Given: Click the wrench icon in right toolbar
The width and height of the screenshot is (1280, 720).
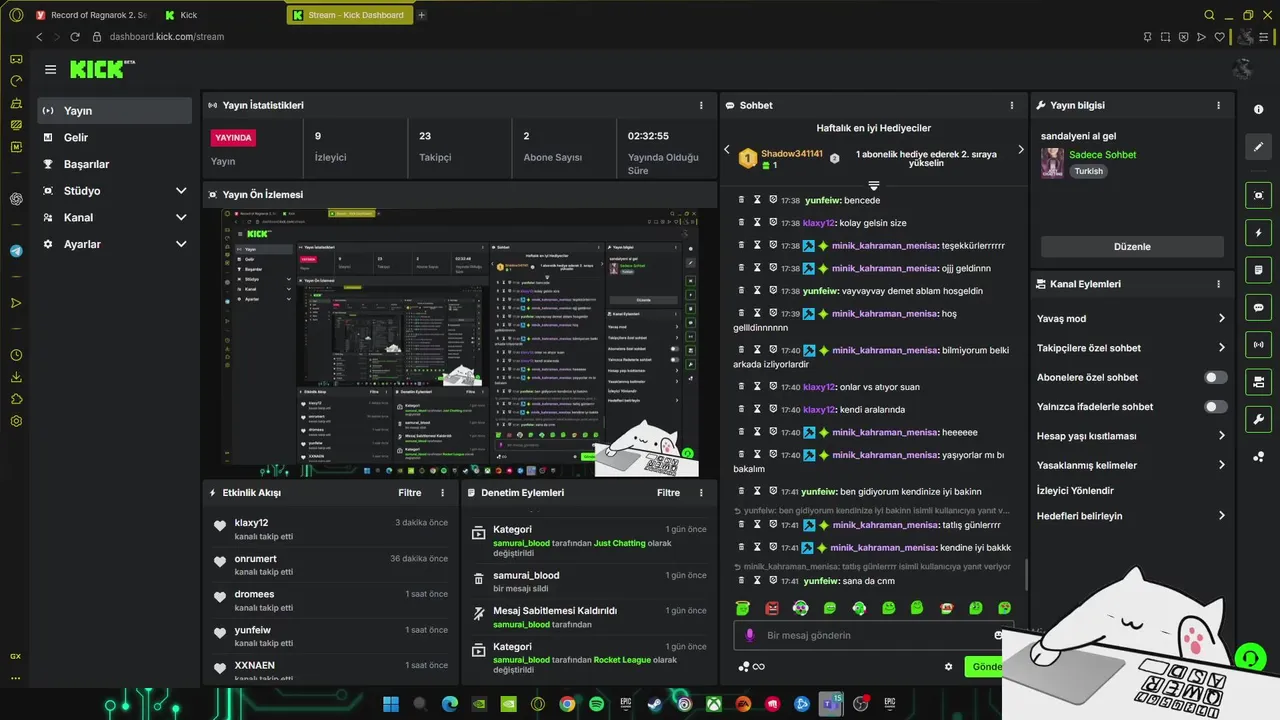Looking at the screenshot, I should tap(1258, 419).
